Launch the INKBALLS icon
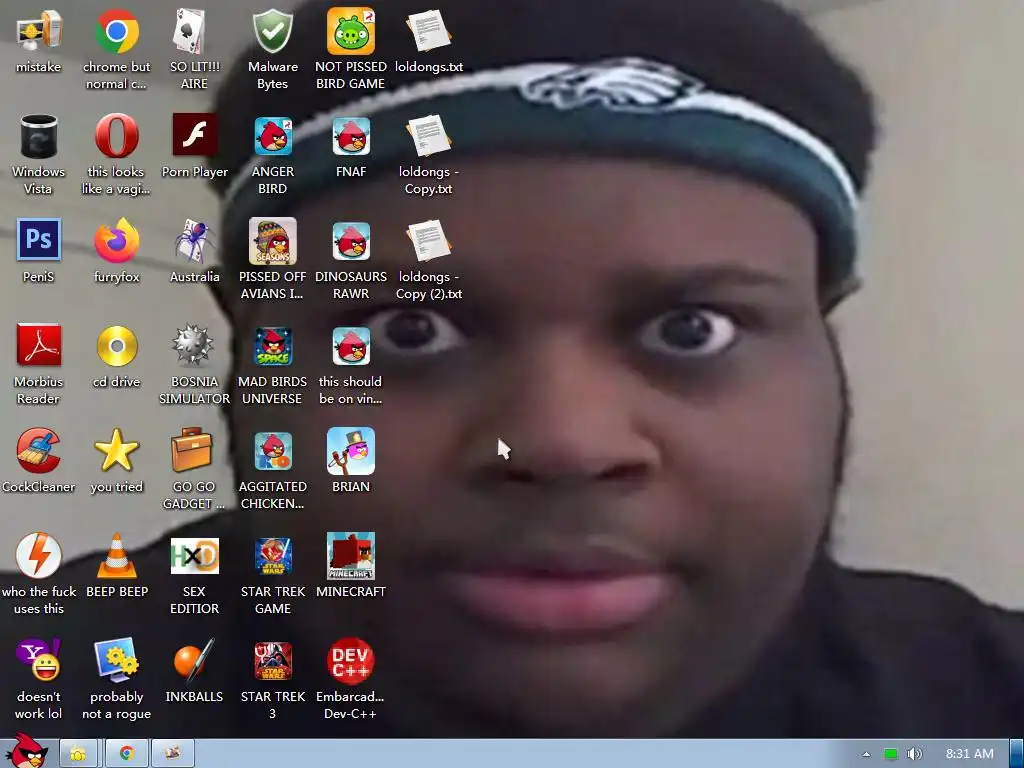This screenshot has width=1024, height=768. (x=194, y=660)
